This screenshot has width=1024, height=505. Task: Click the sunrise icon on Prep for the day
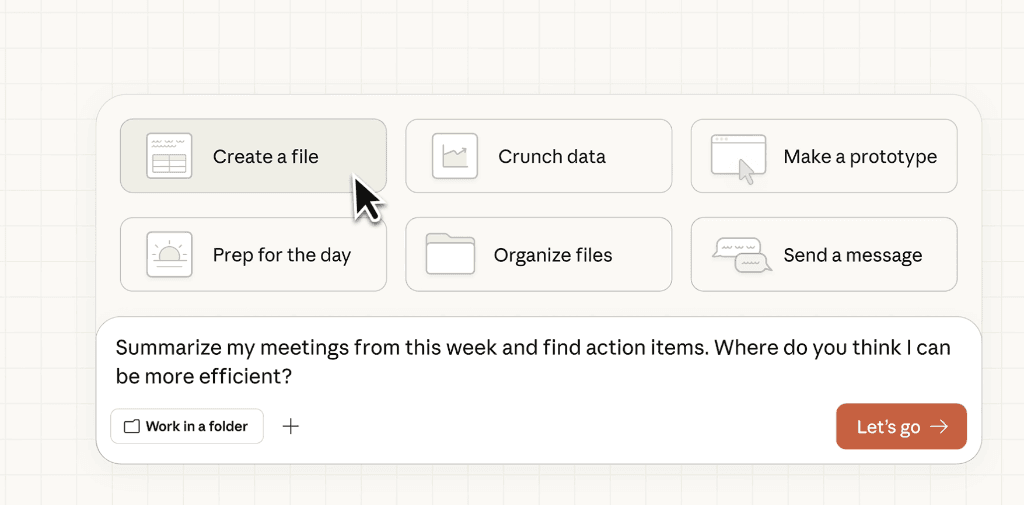coord(169,254)
